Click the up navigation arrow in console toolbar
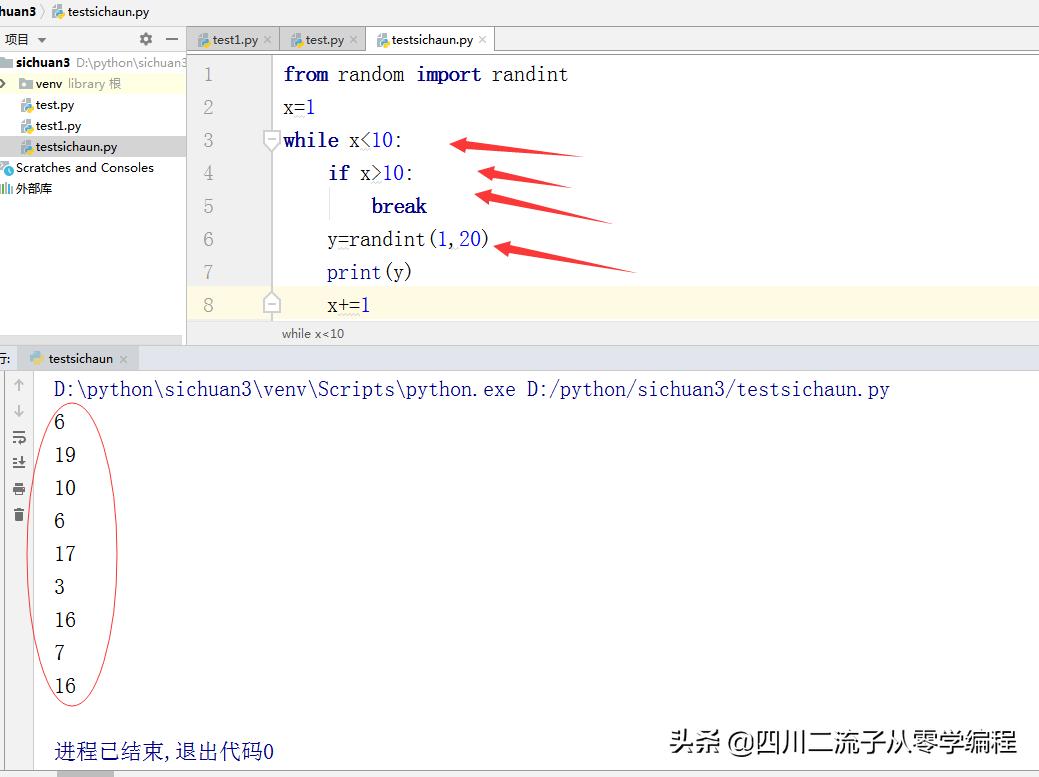This screenshot has height=777, width=1039. coord(19,383)
